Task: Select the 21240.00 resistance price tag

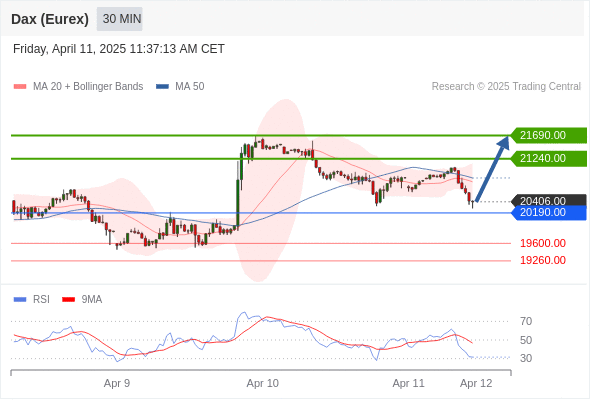Action: click(x=549, y=158)
